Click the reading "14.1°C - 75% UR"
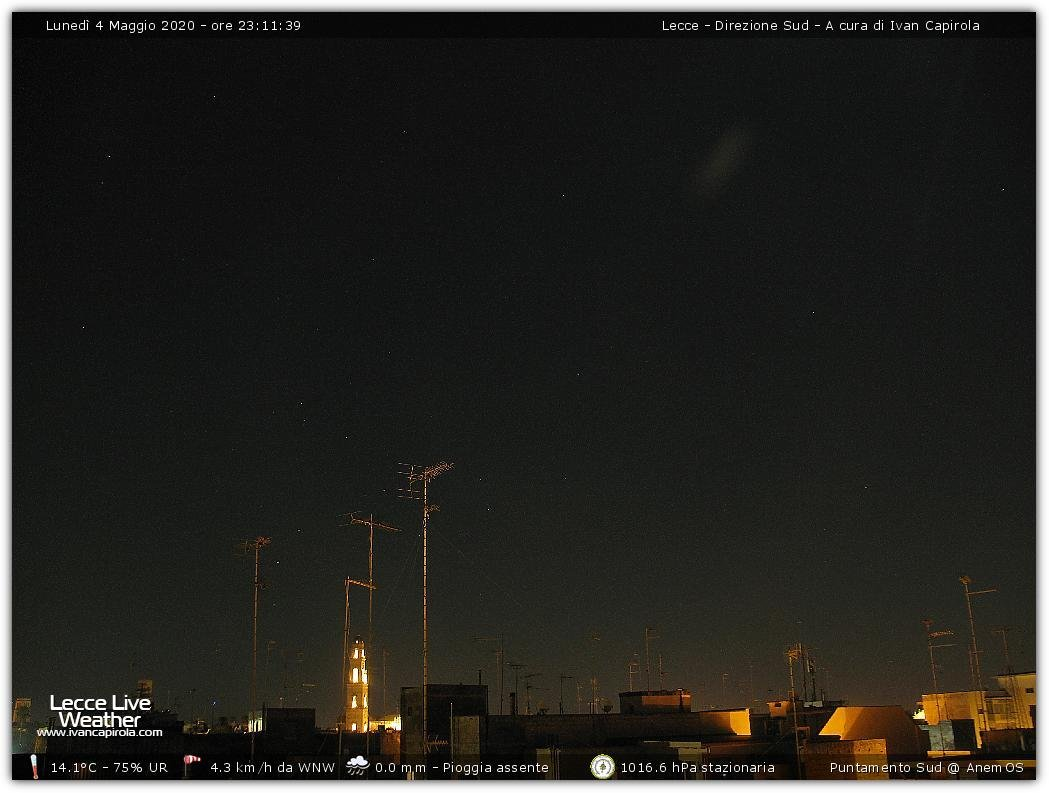Viewport: 1049px width, 793px height. [109, 768]
